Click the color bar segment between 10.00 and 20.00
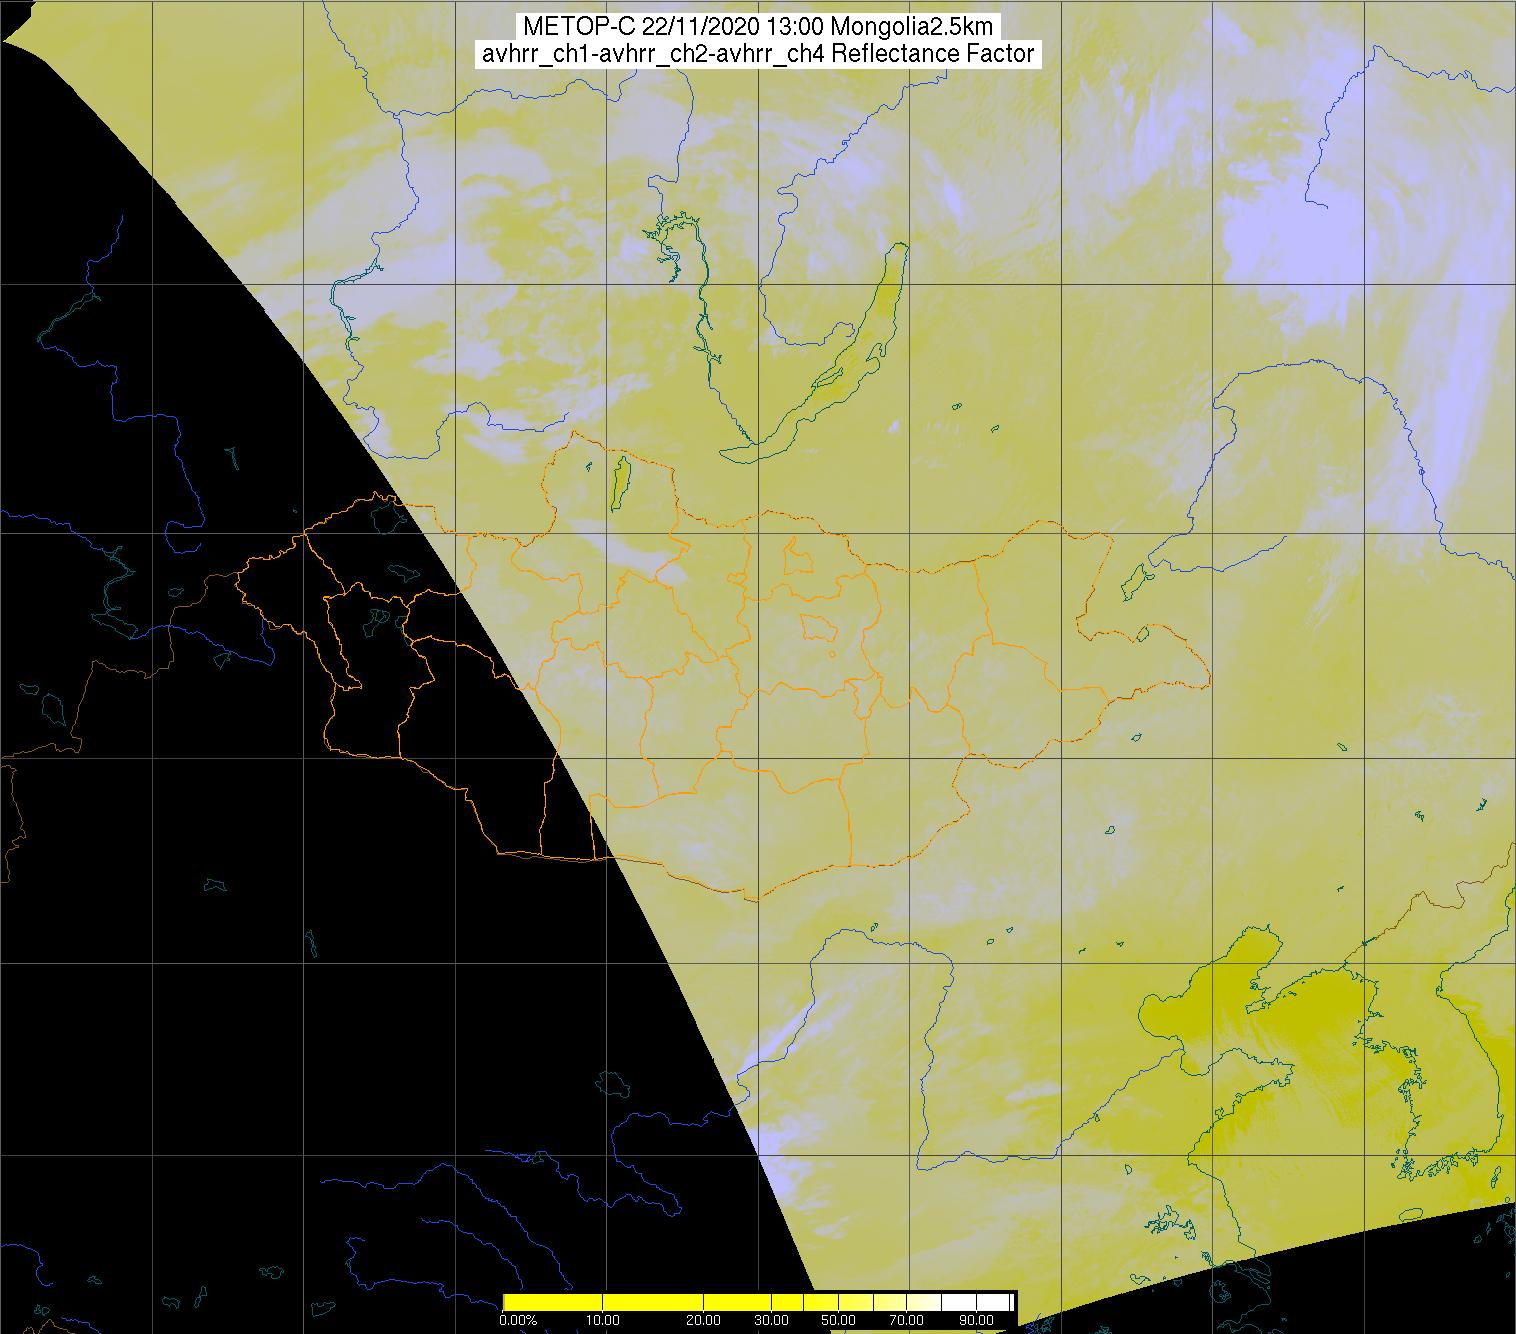The image size is (1516, 1334). click(x=653, y=1302)
